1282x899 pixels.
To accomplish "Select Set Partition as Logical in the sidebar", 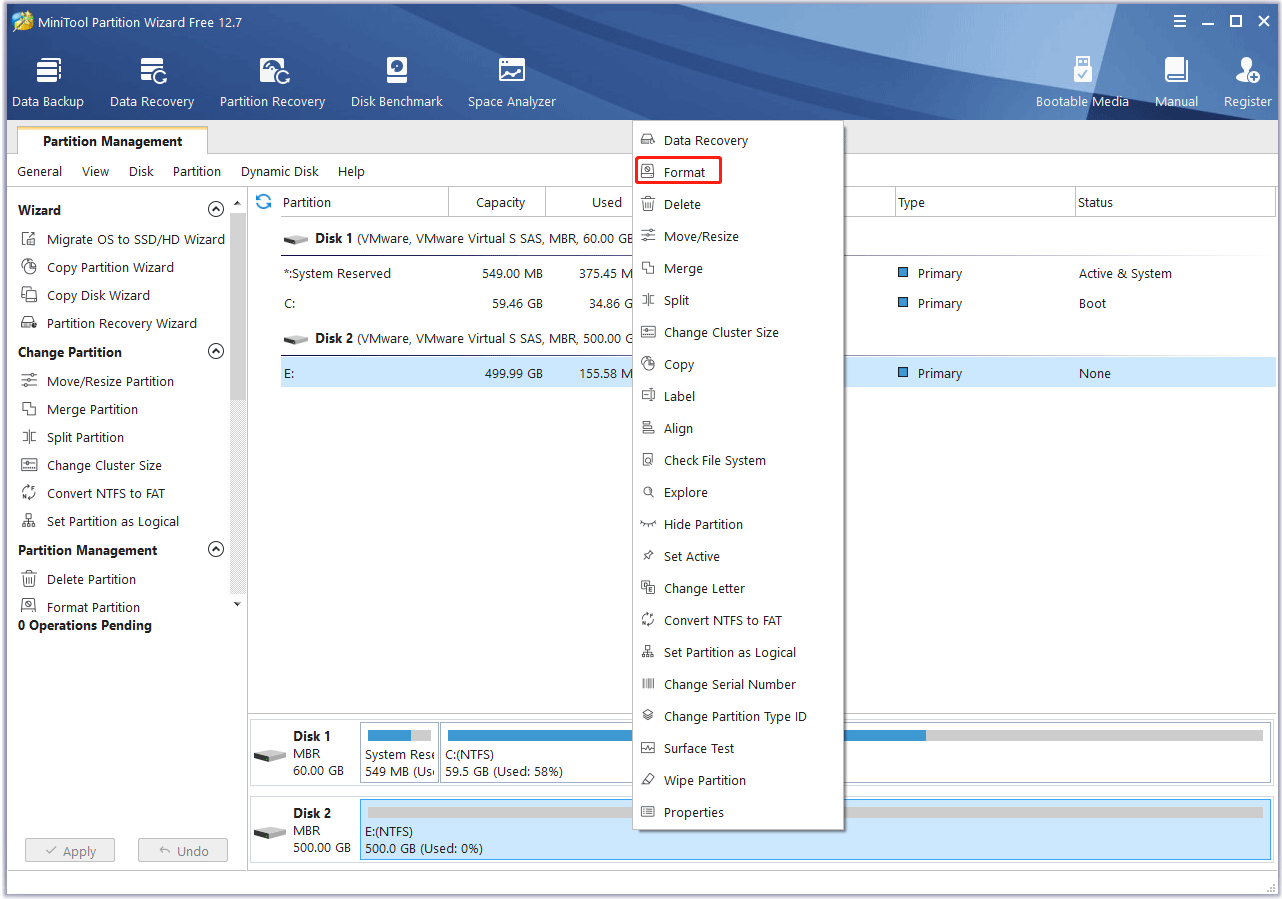I will (x=101, y=521).
